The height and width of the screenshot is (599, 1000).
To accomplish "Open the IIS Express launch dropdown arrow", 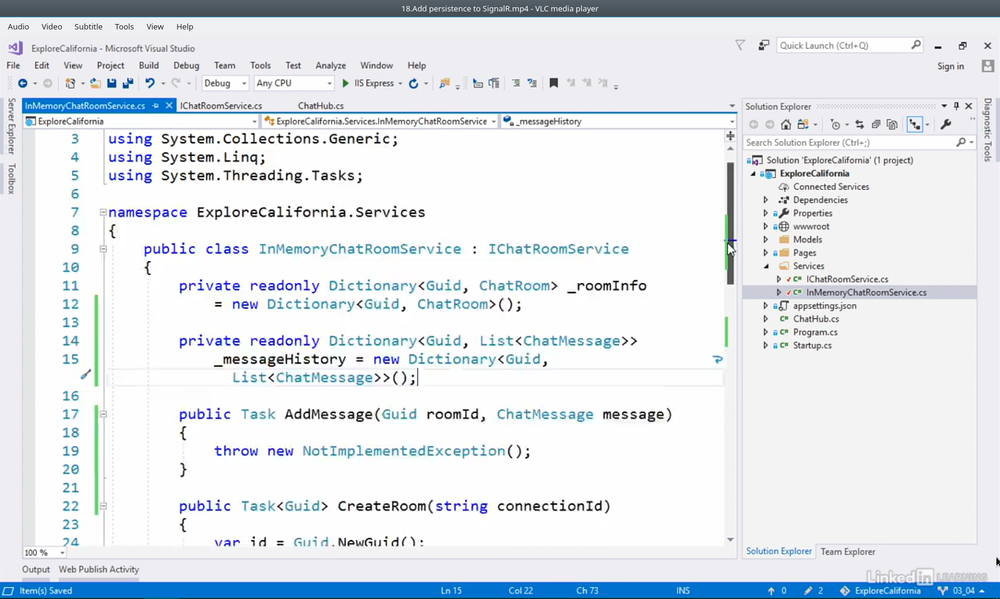I will click(400, 84).
